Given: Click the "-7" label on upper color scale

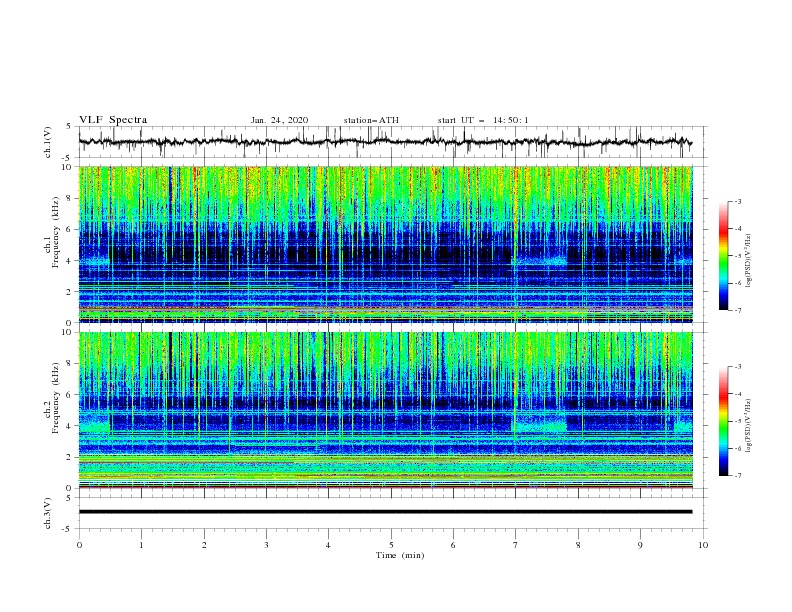Looking at the screenshot, I should 737,310.
